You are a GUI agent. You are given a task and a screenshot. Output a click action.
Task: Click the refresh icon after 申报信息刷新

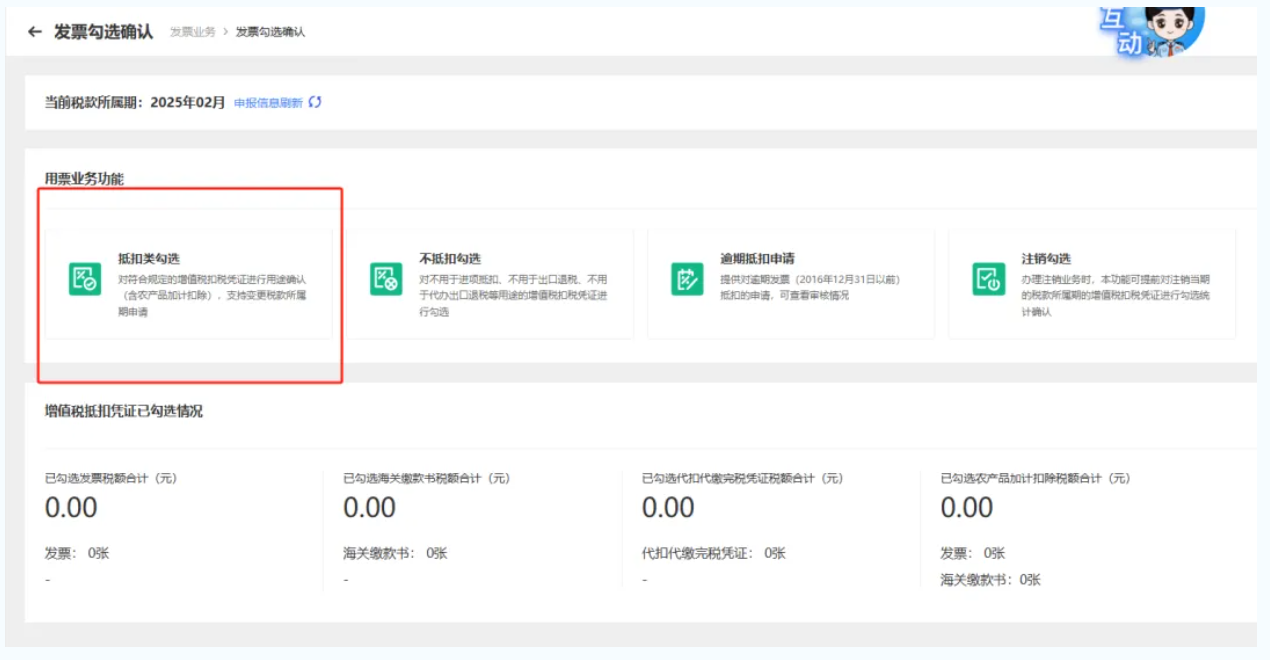315,102
